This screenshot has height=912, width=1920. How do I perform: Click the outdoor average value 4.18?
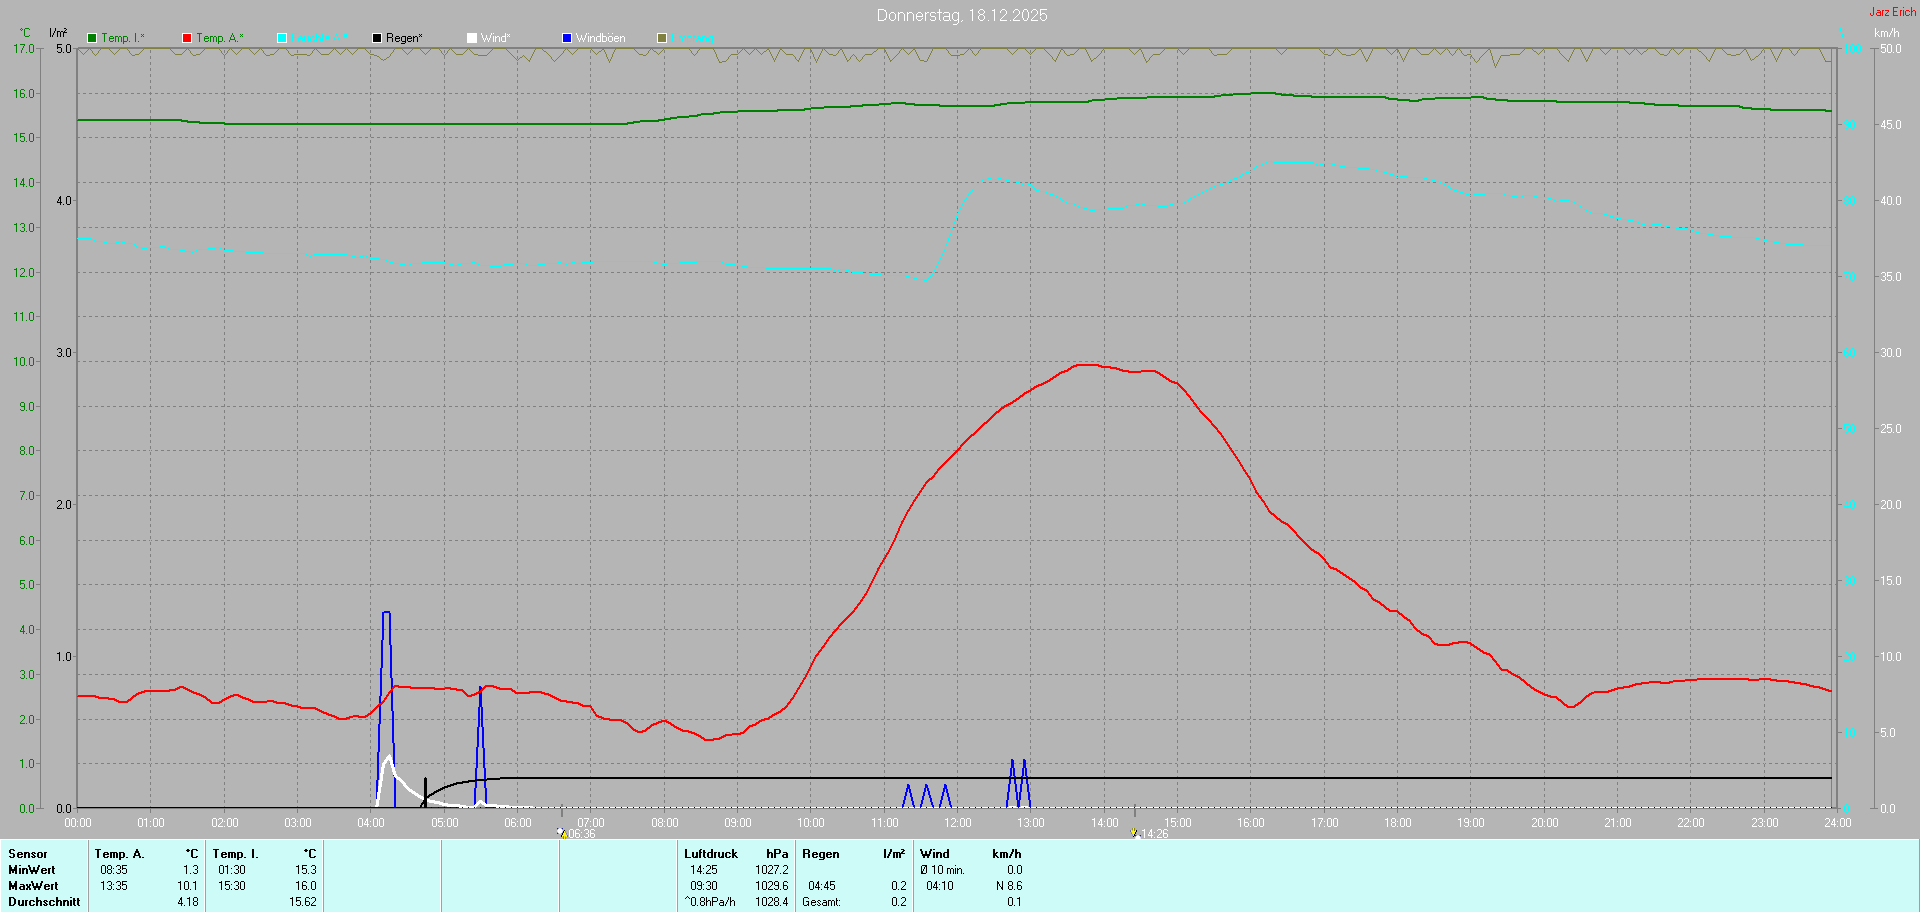(188, 902)
